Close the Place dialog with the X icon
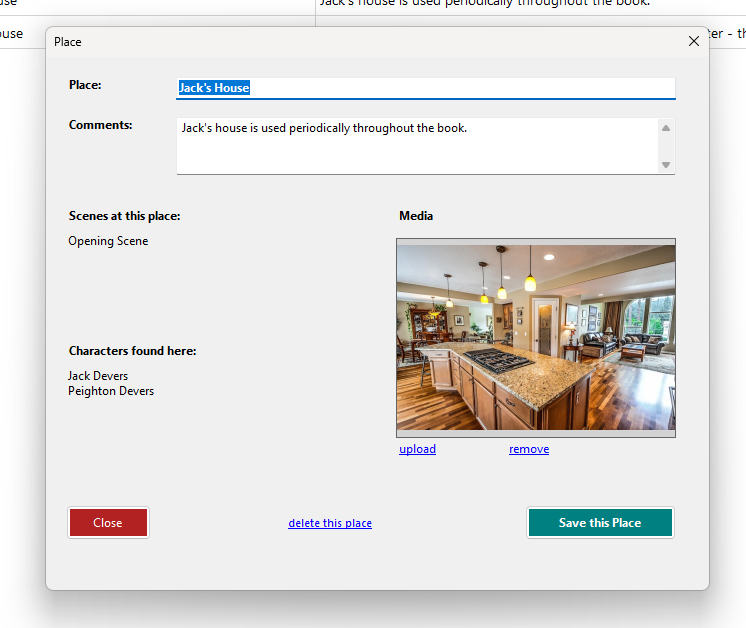The image size is (746, 628). point(693,42)
